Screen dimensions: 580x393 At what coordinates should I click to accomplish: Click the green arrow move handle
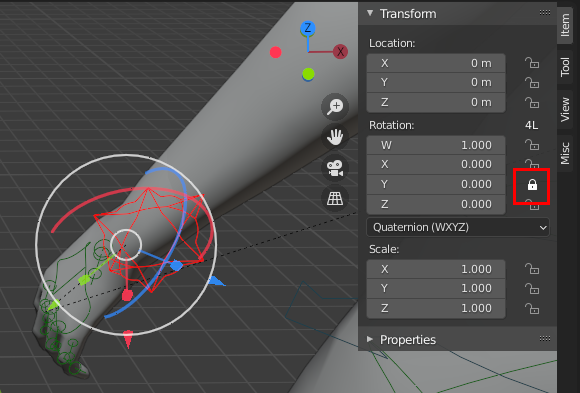(x=54, y=305)
